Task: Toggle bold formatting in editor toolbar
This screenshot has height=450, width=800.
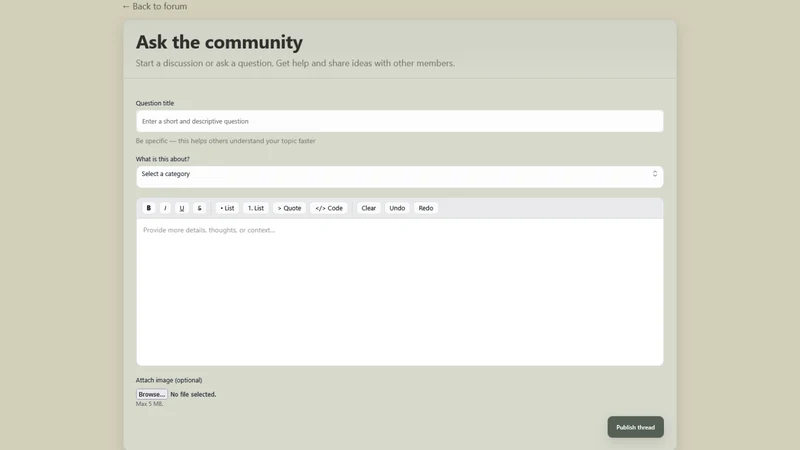Action: point(148,208)
